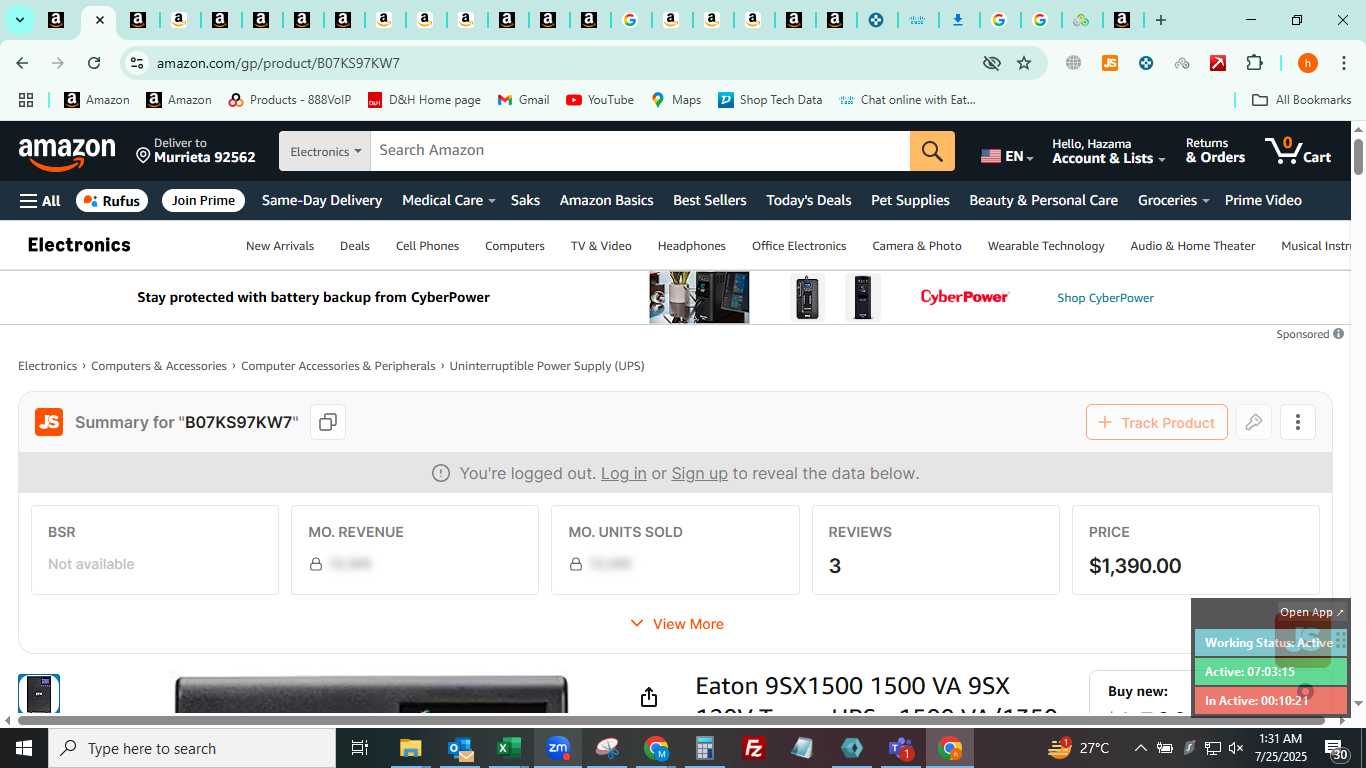Open the All hamburger menu
This screenshot has width=1366, height=768.
[x=40, y=201]
